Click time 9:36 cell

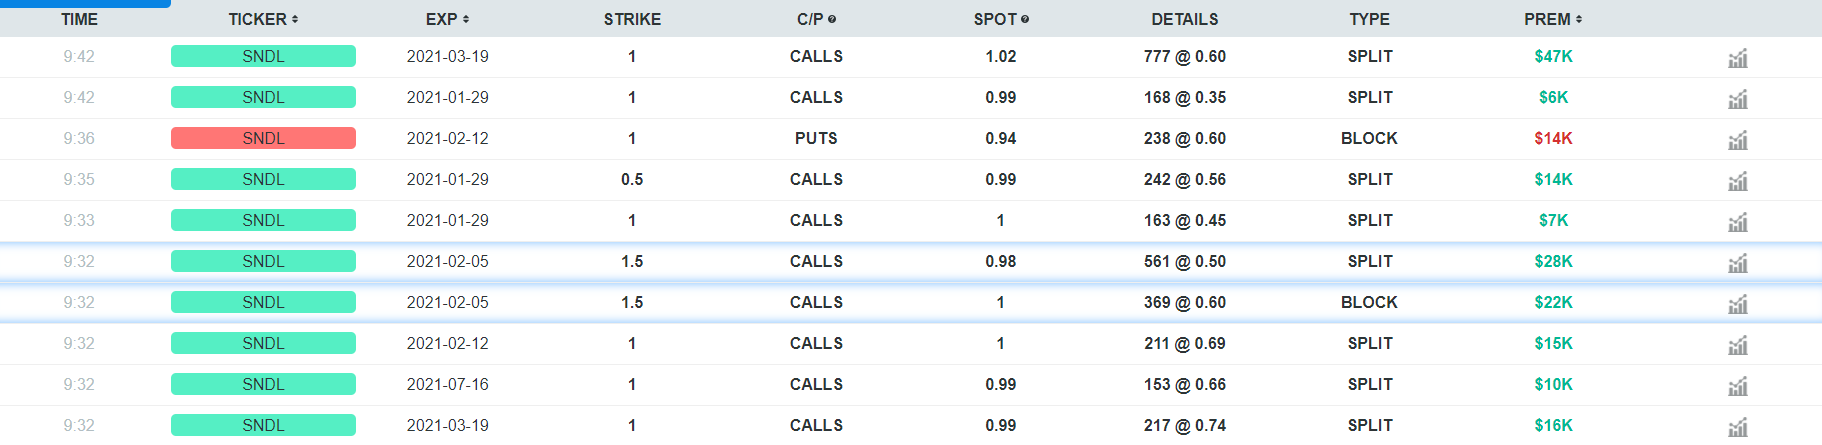tap(79, 138)
